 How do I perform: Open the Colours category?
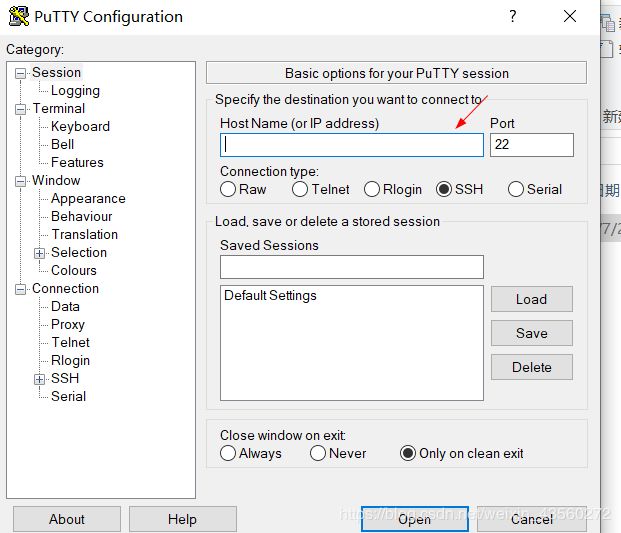(x=74, y=270)
